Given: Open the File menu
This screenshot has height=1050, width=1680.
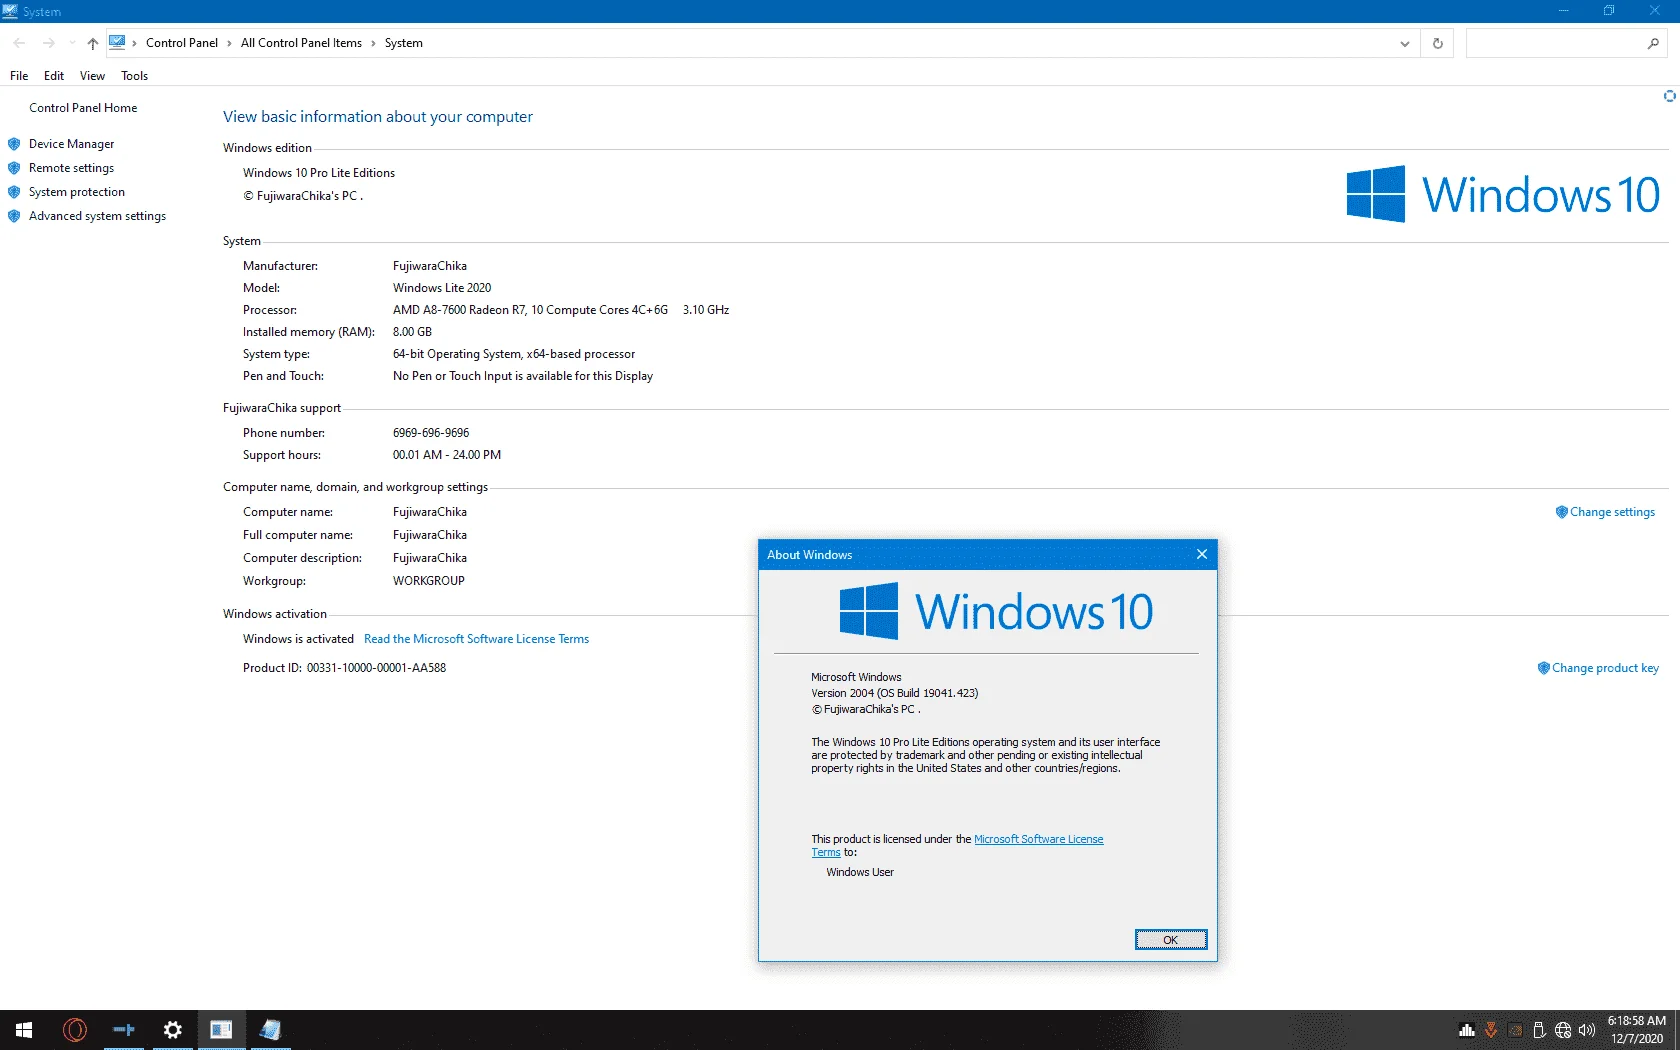Looking at the screenshot, I should [x=19, y=76].
